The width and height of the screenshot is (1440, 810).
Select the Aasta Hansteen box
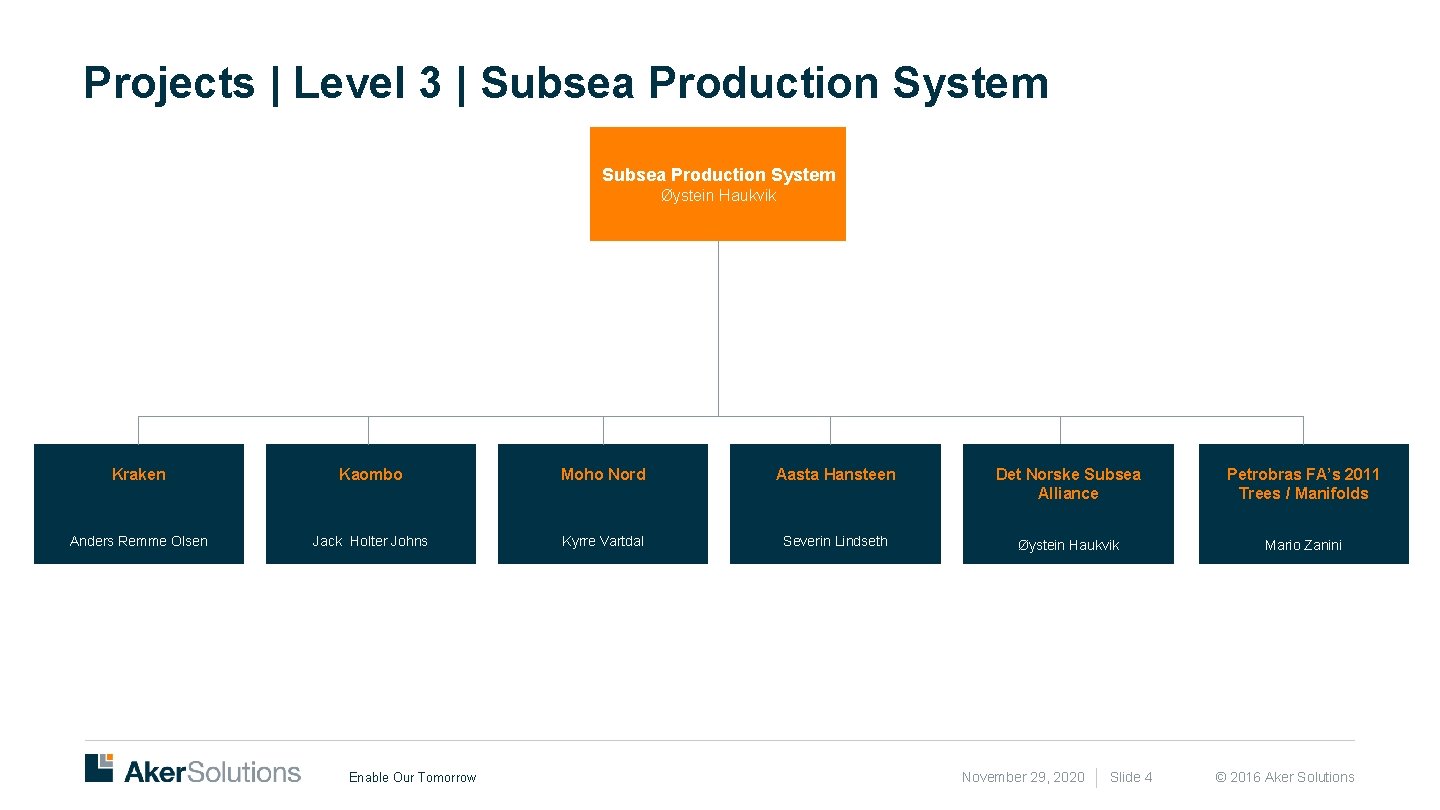pos(835,504)
